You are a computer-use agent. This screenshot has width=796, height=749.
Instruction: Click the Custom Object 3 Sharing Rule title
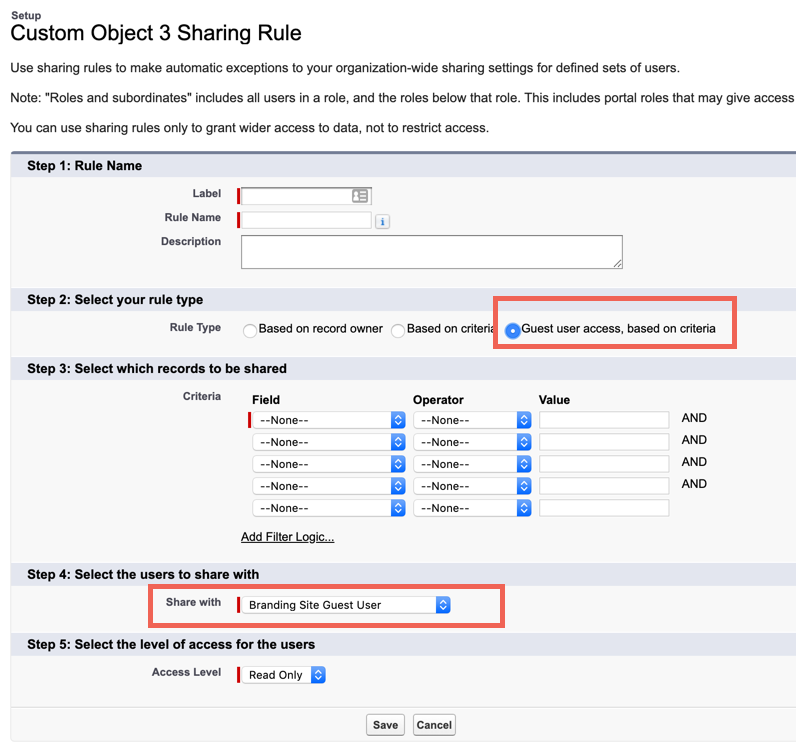[x=156, y=33]
